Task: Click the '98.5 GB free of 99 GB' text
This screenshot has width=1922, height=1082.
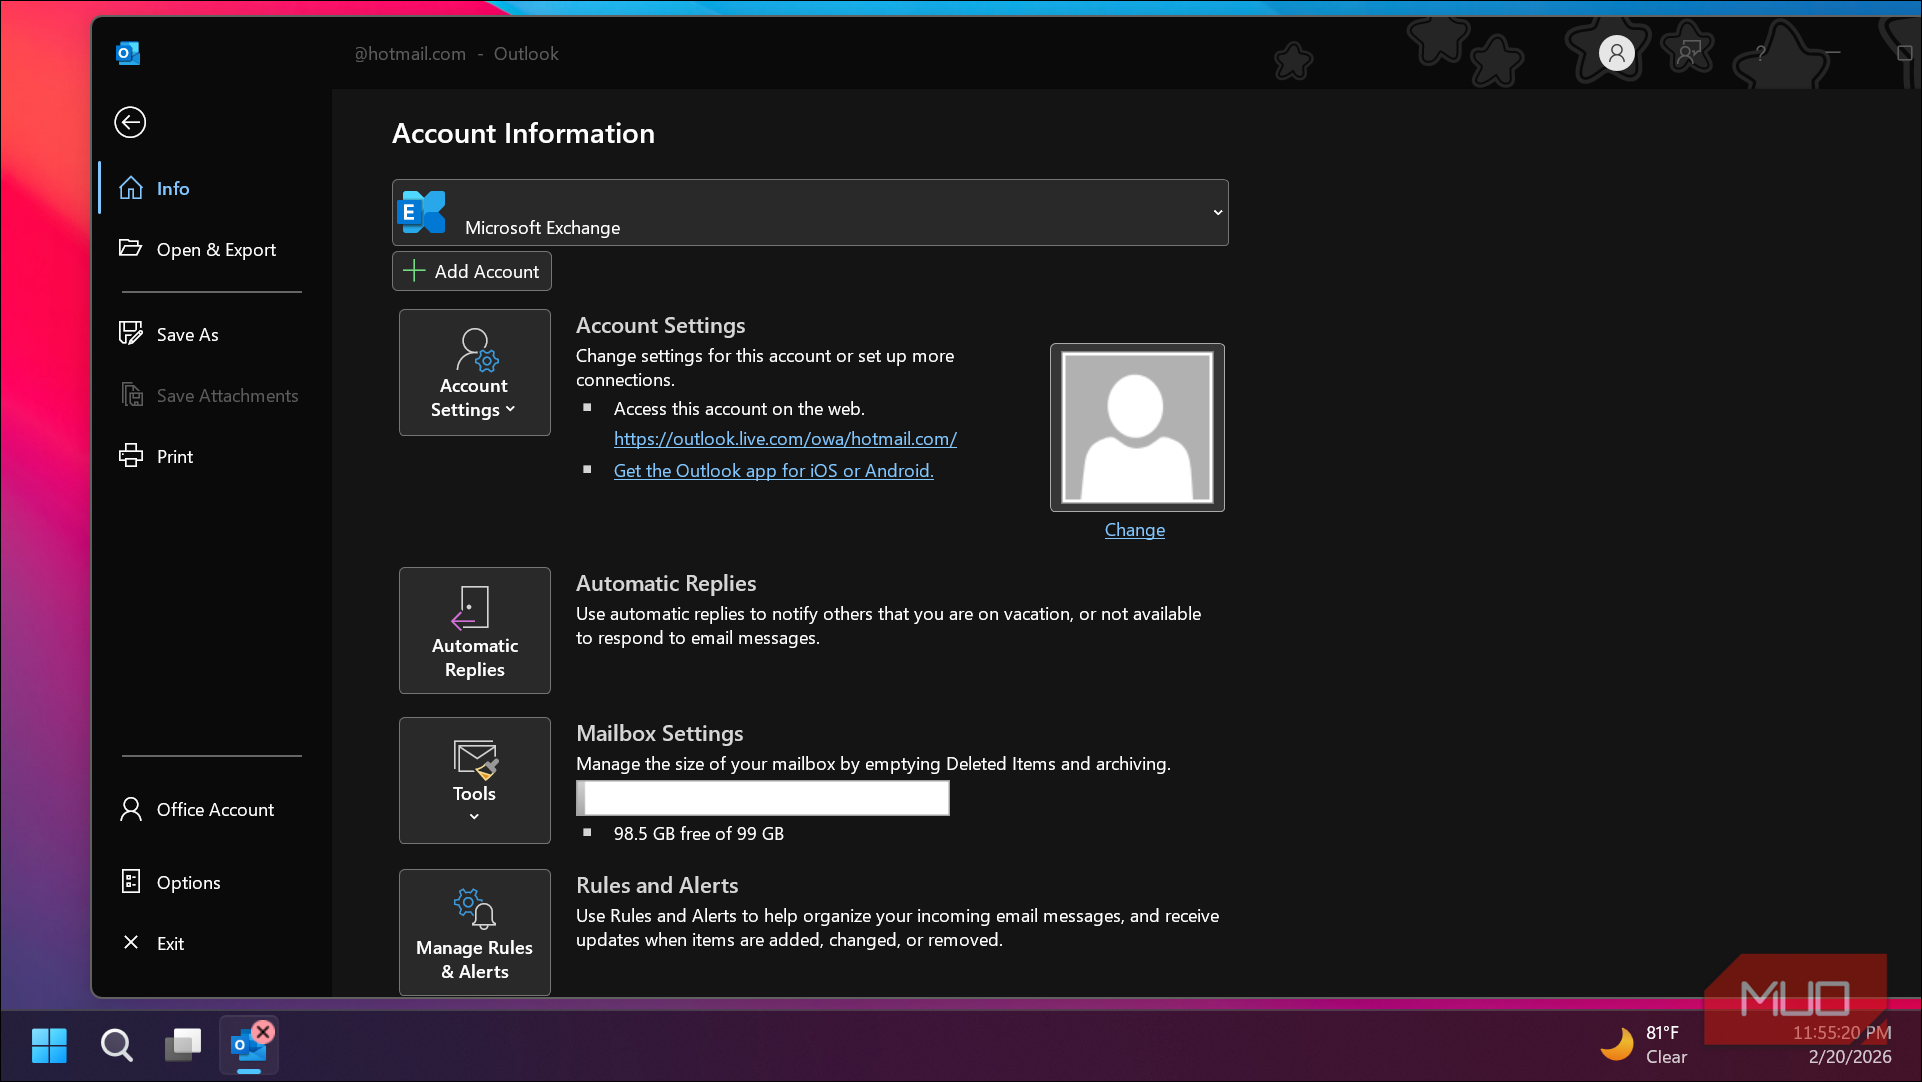Action: point(699,833)
